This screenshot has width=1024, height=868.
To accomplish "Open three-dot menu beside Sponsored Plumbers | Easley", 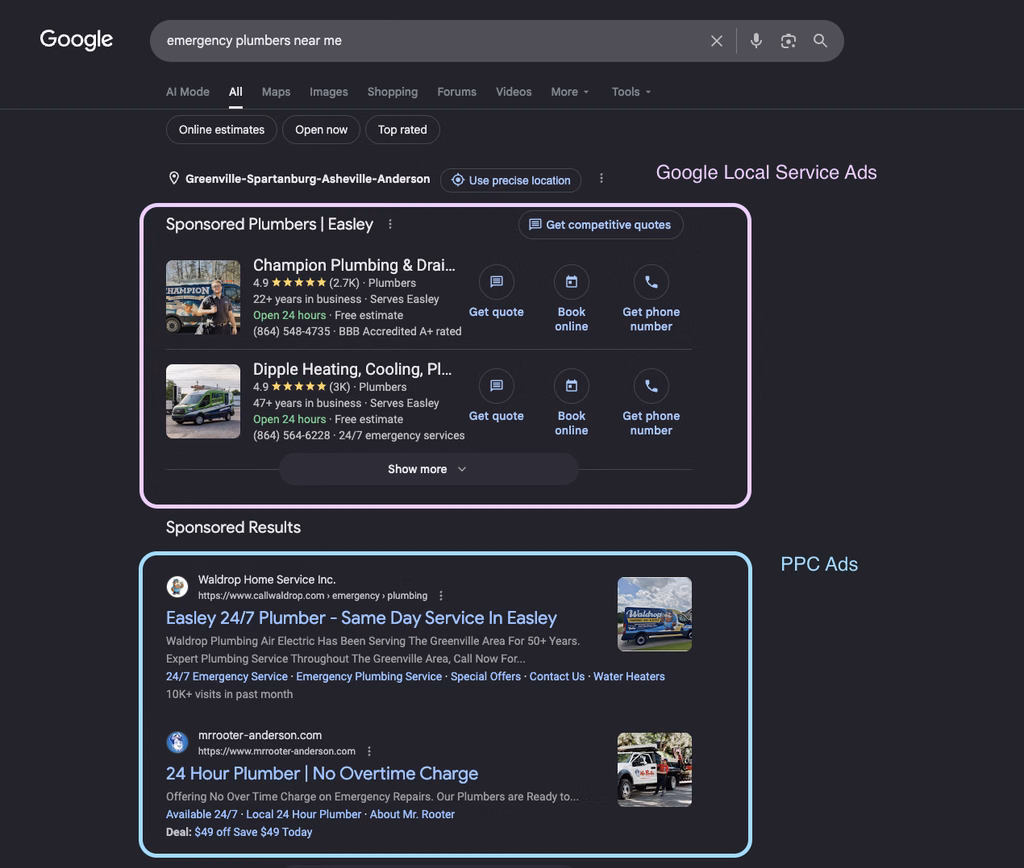I will (x=391, y=224).
